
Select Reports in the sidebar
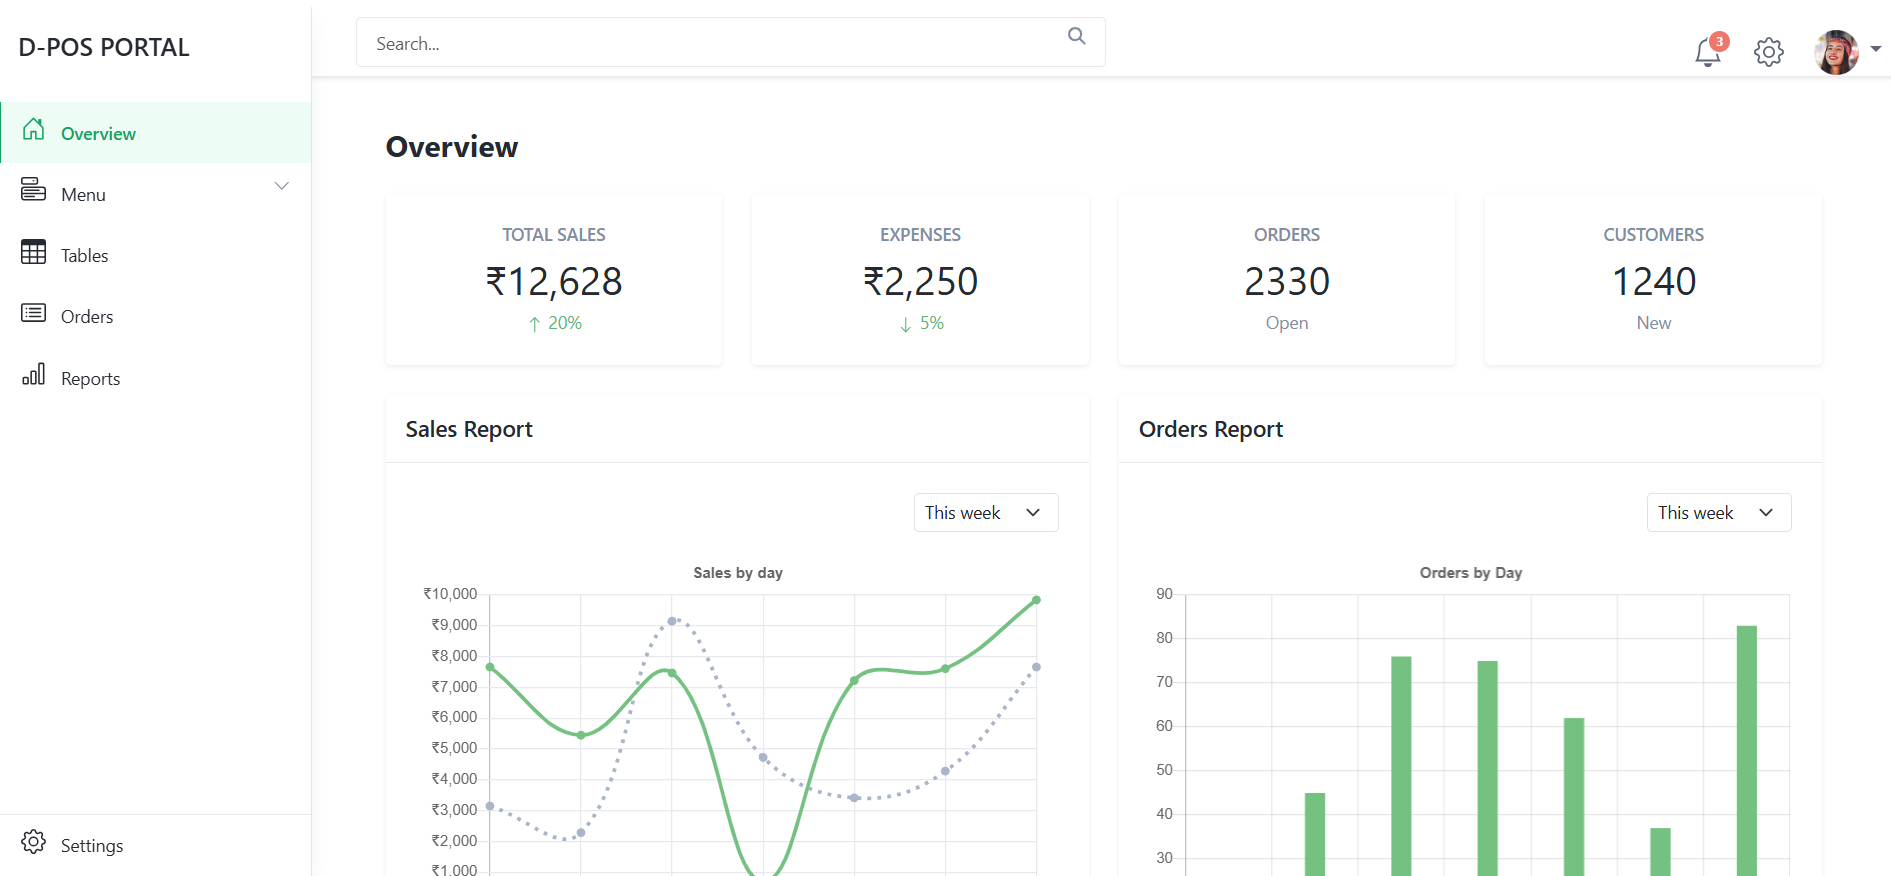click(90, 379)
